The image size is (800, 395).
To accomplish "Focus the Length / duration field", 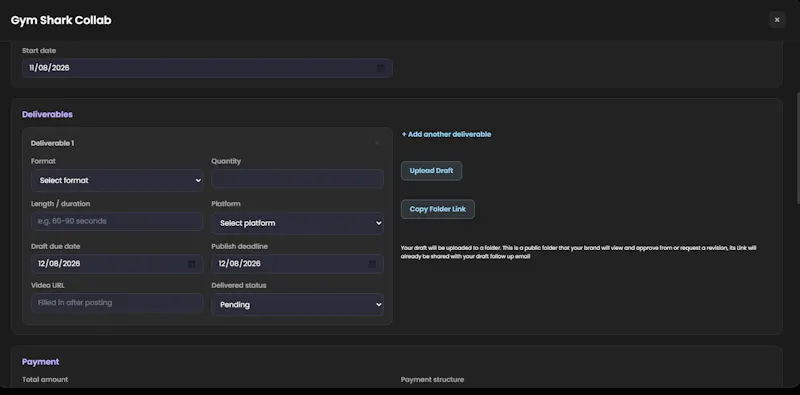I will (x=117, y=221).
